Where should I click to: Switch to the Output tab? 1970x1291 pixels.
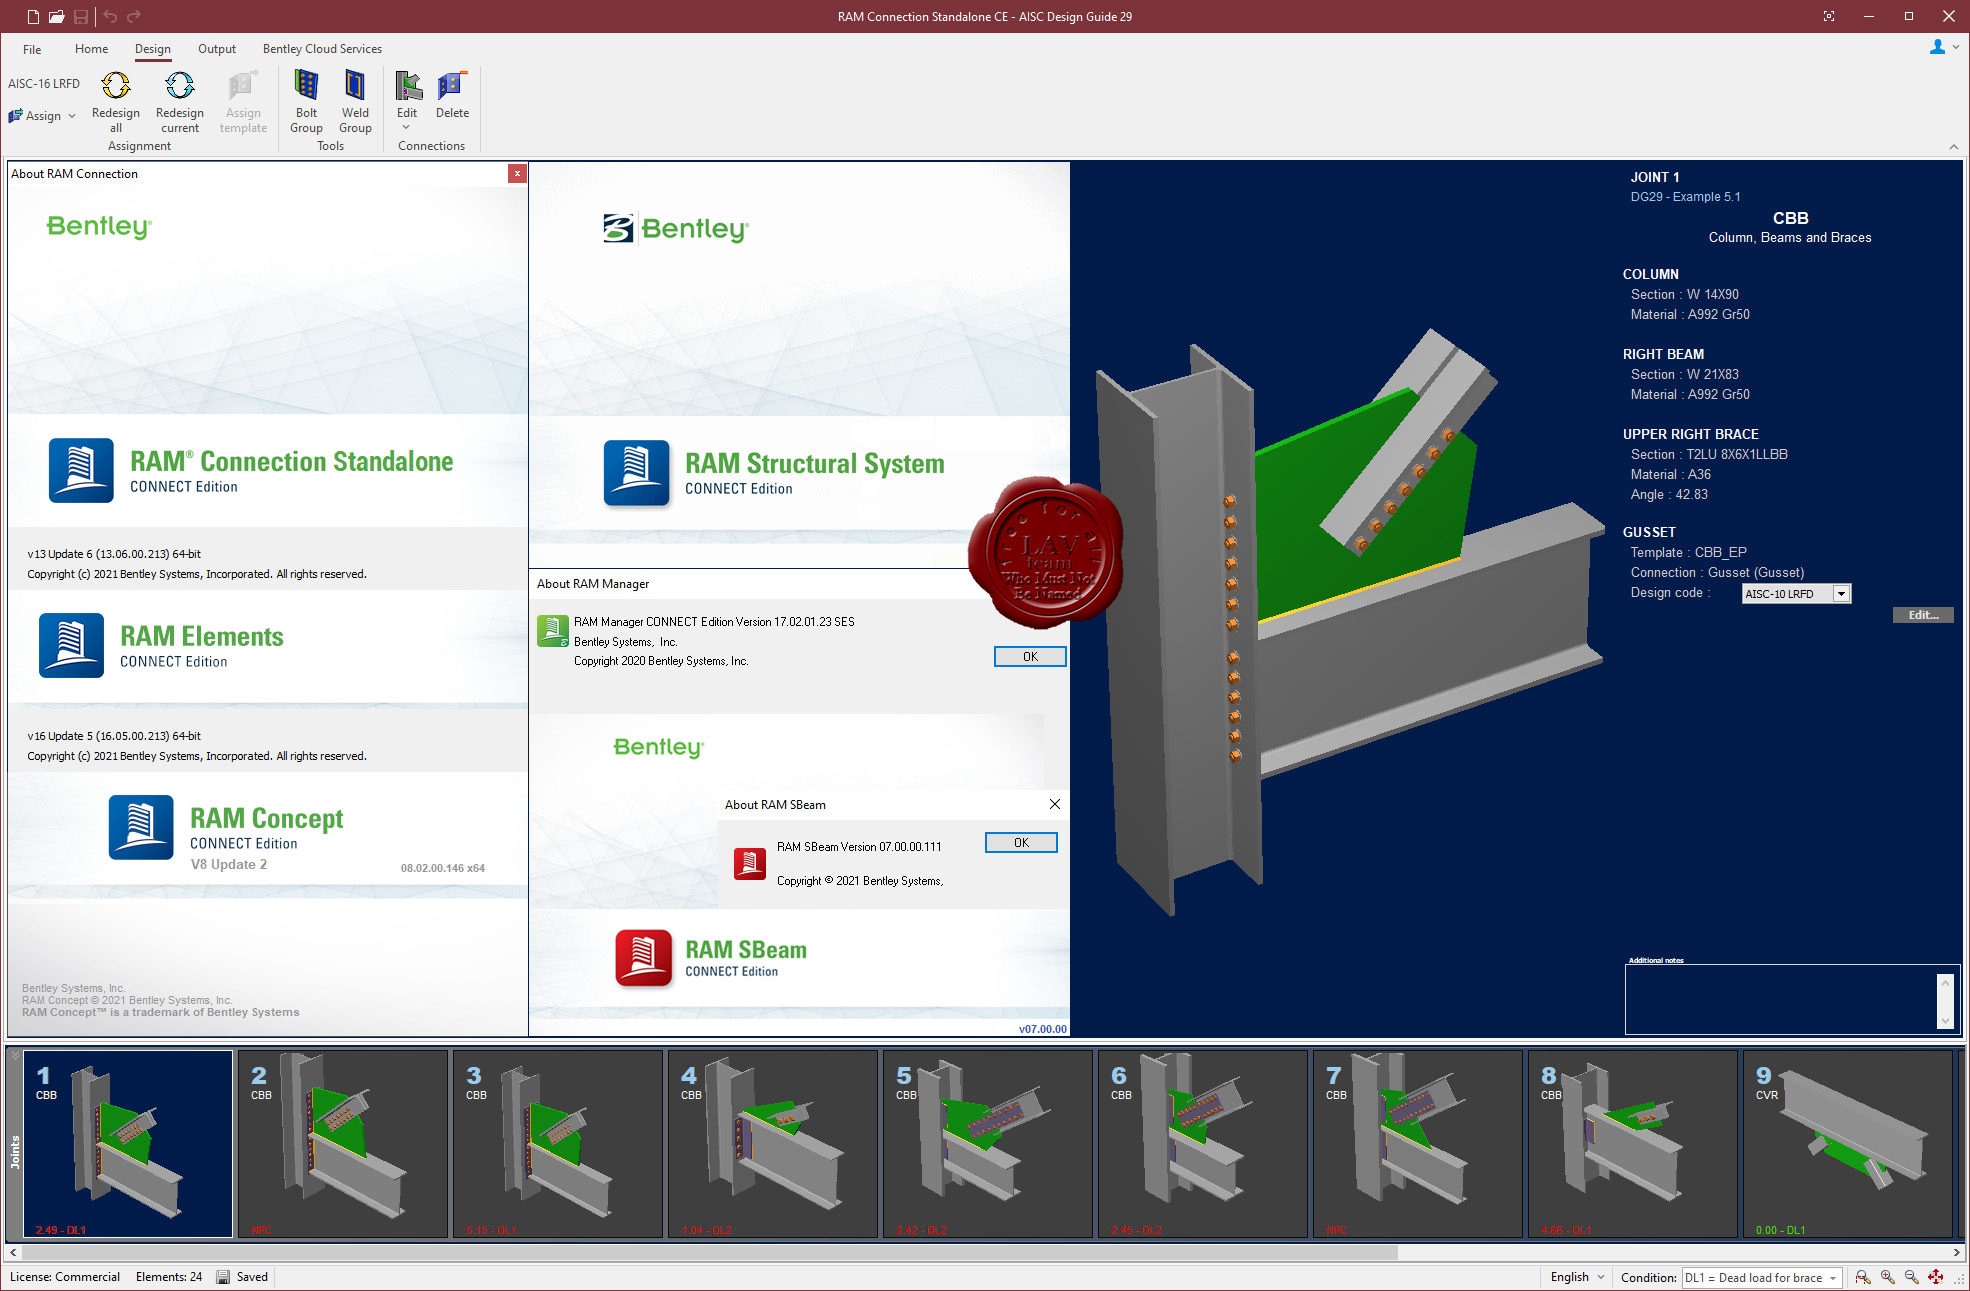coord(217,49)
